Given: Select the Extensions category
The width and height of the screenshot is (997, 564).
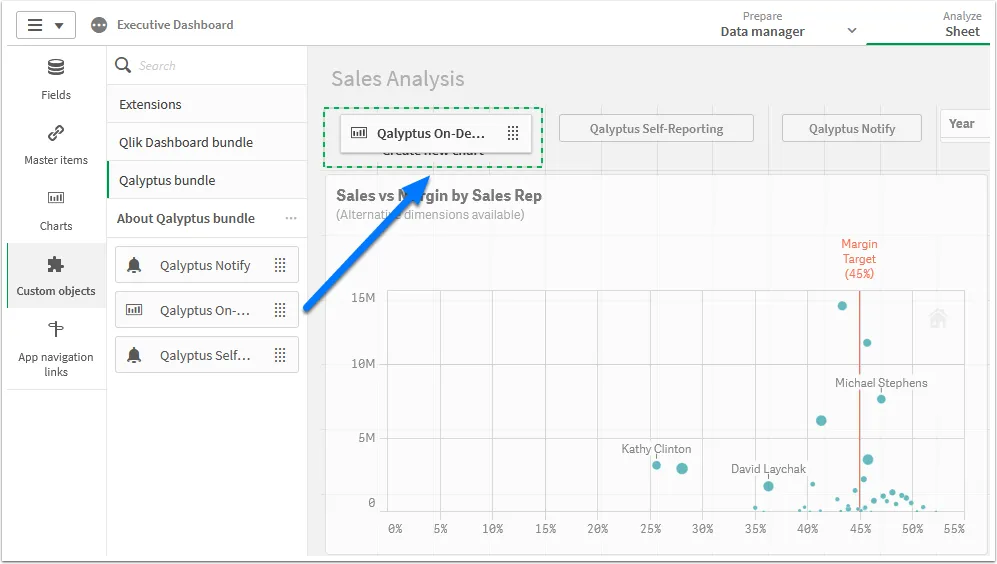Looking at the screenshot, I should 151,104.
